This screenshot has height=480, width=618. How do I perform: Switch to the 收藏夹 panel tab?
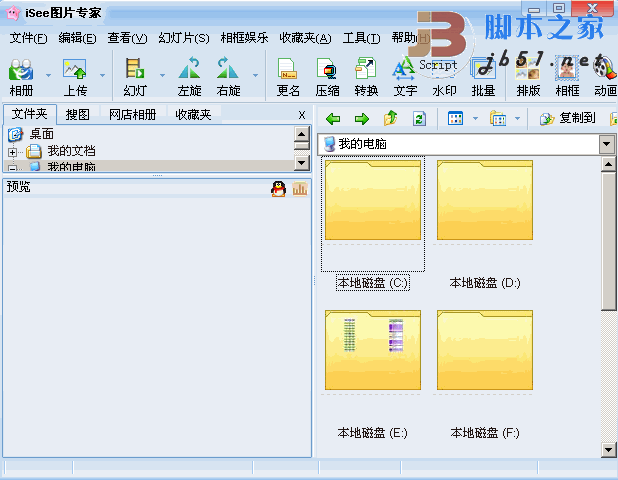pos(193,115)
